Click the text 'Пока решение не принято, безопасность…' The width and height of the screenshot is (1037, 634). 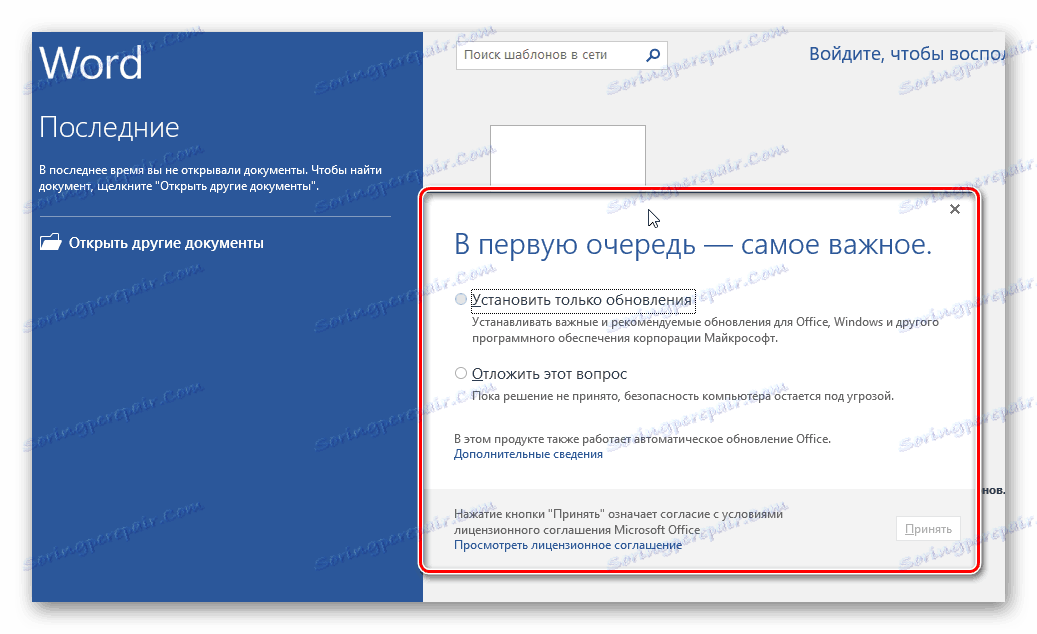(683, 396)
